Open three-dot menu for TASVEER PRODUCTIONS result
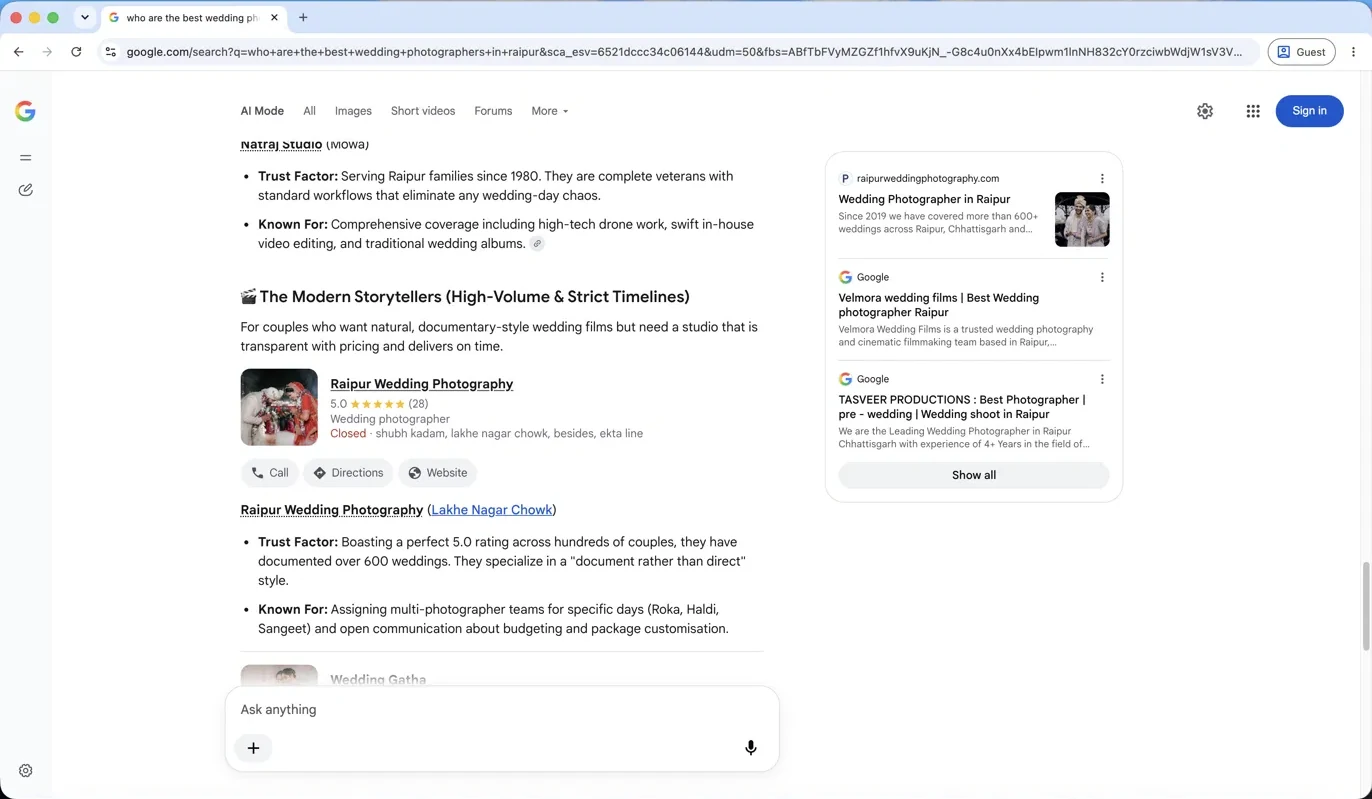The image size is (1372, 799). (x=1102, y=380)
